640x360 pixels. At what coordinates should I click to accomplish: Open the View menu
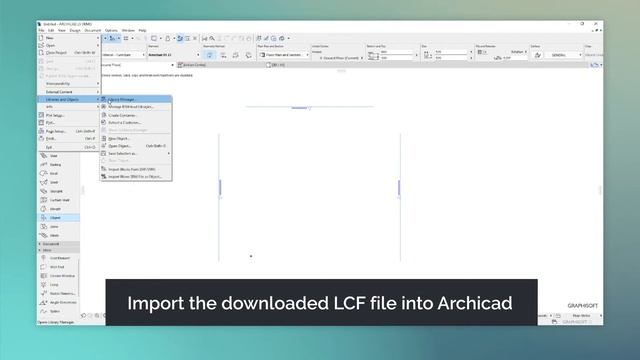pyautogui.click(x=62, y=31)
